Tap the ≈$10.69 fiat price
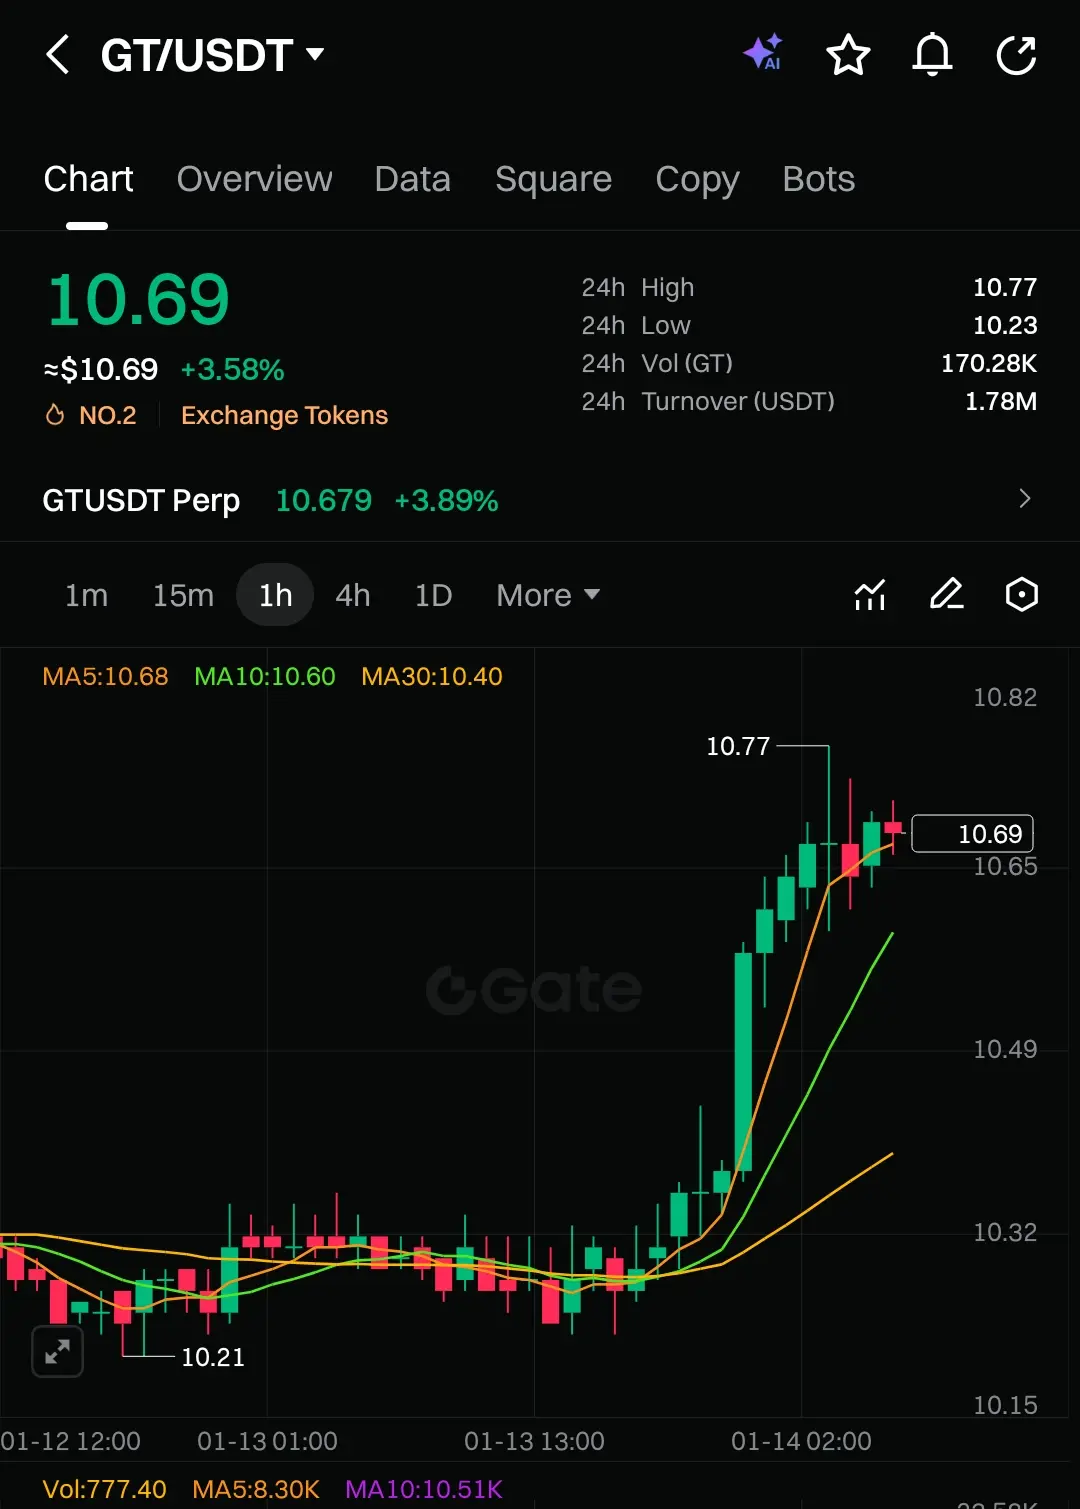This screenshot has width=1080, height=1509. [100, 370]
